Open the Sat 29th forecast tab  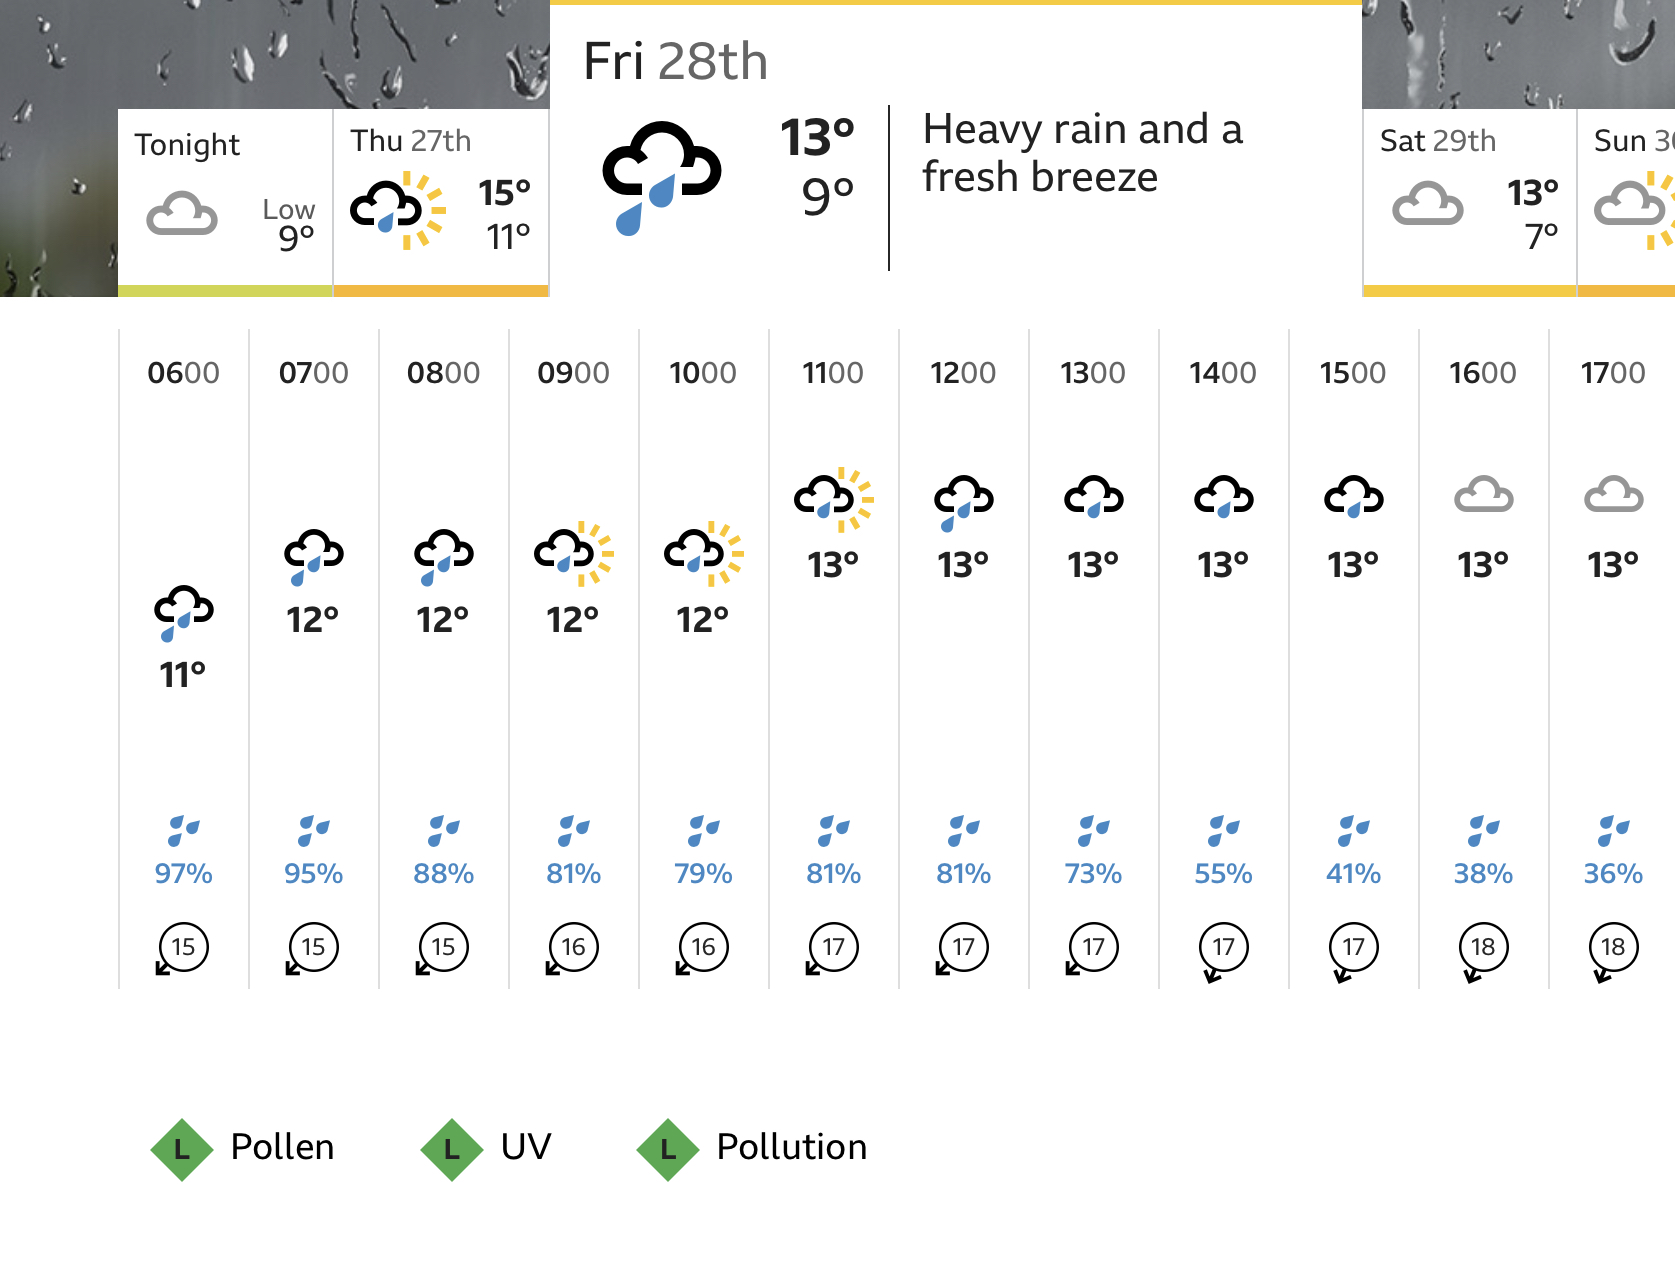click(x=1468, y=200)
